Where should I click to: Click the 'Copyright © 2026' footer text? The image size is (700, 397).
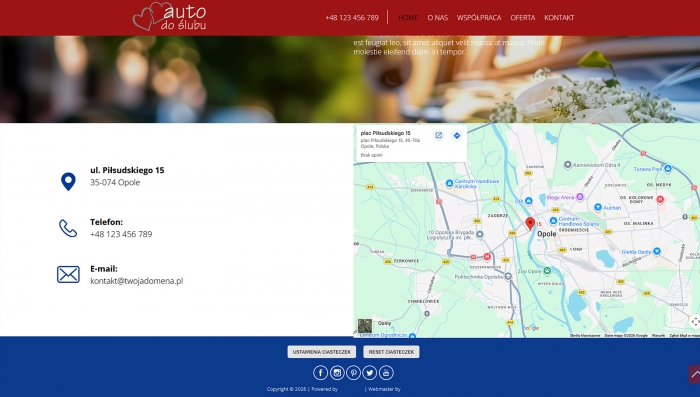point(287,389)
